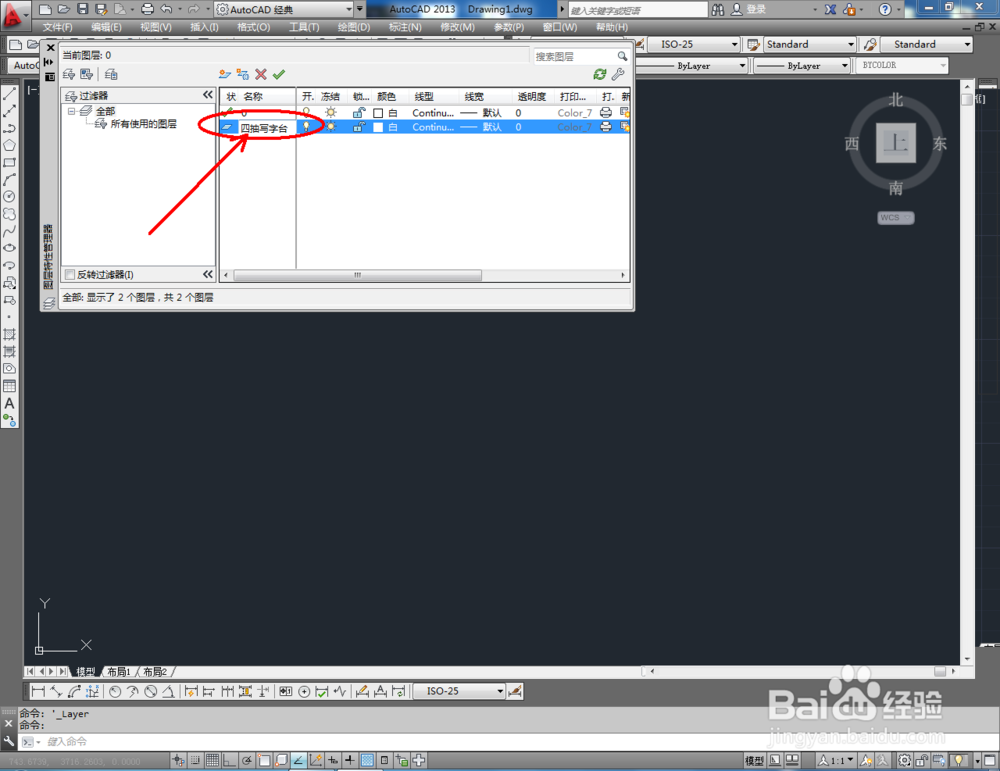The image size is (1000, 771).
Task: Collapse the 全部 filter tree node
Action: coord(71,111)
